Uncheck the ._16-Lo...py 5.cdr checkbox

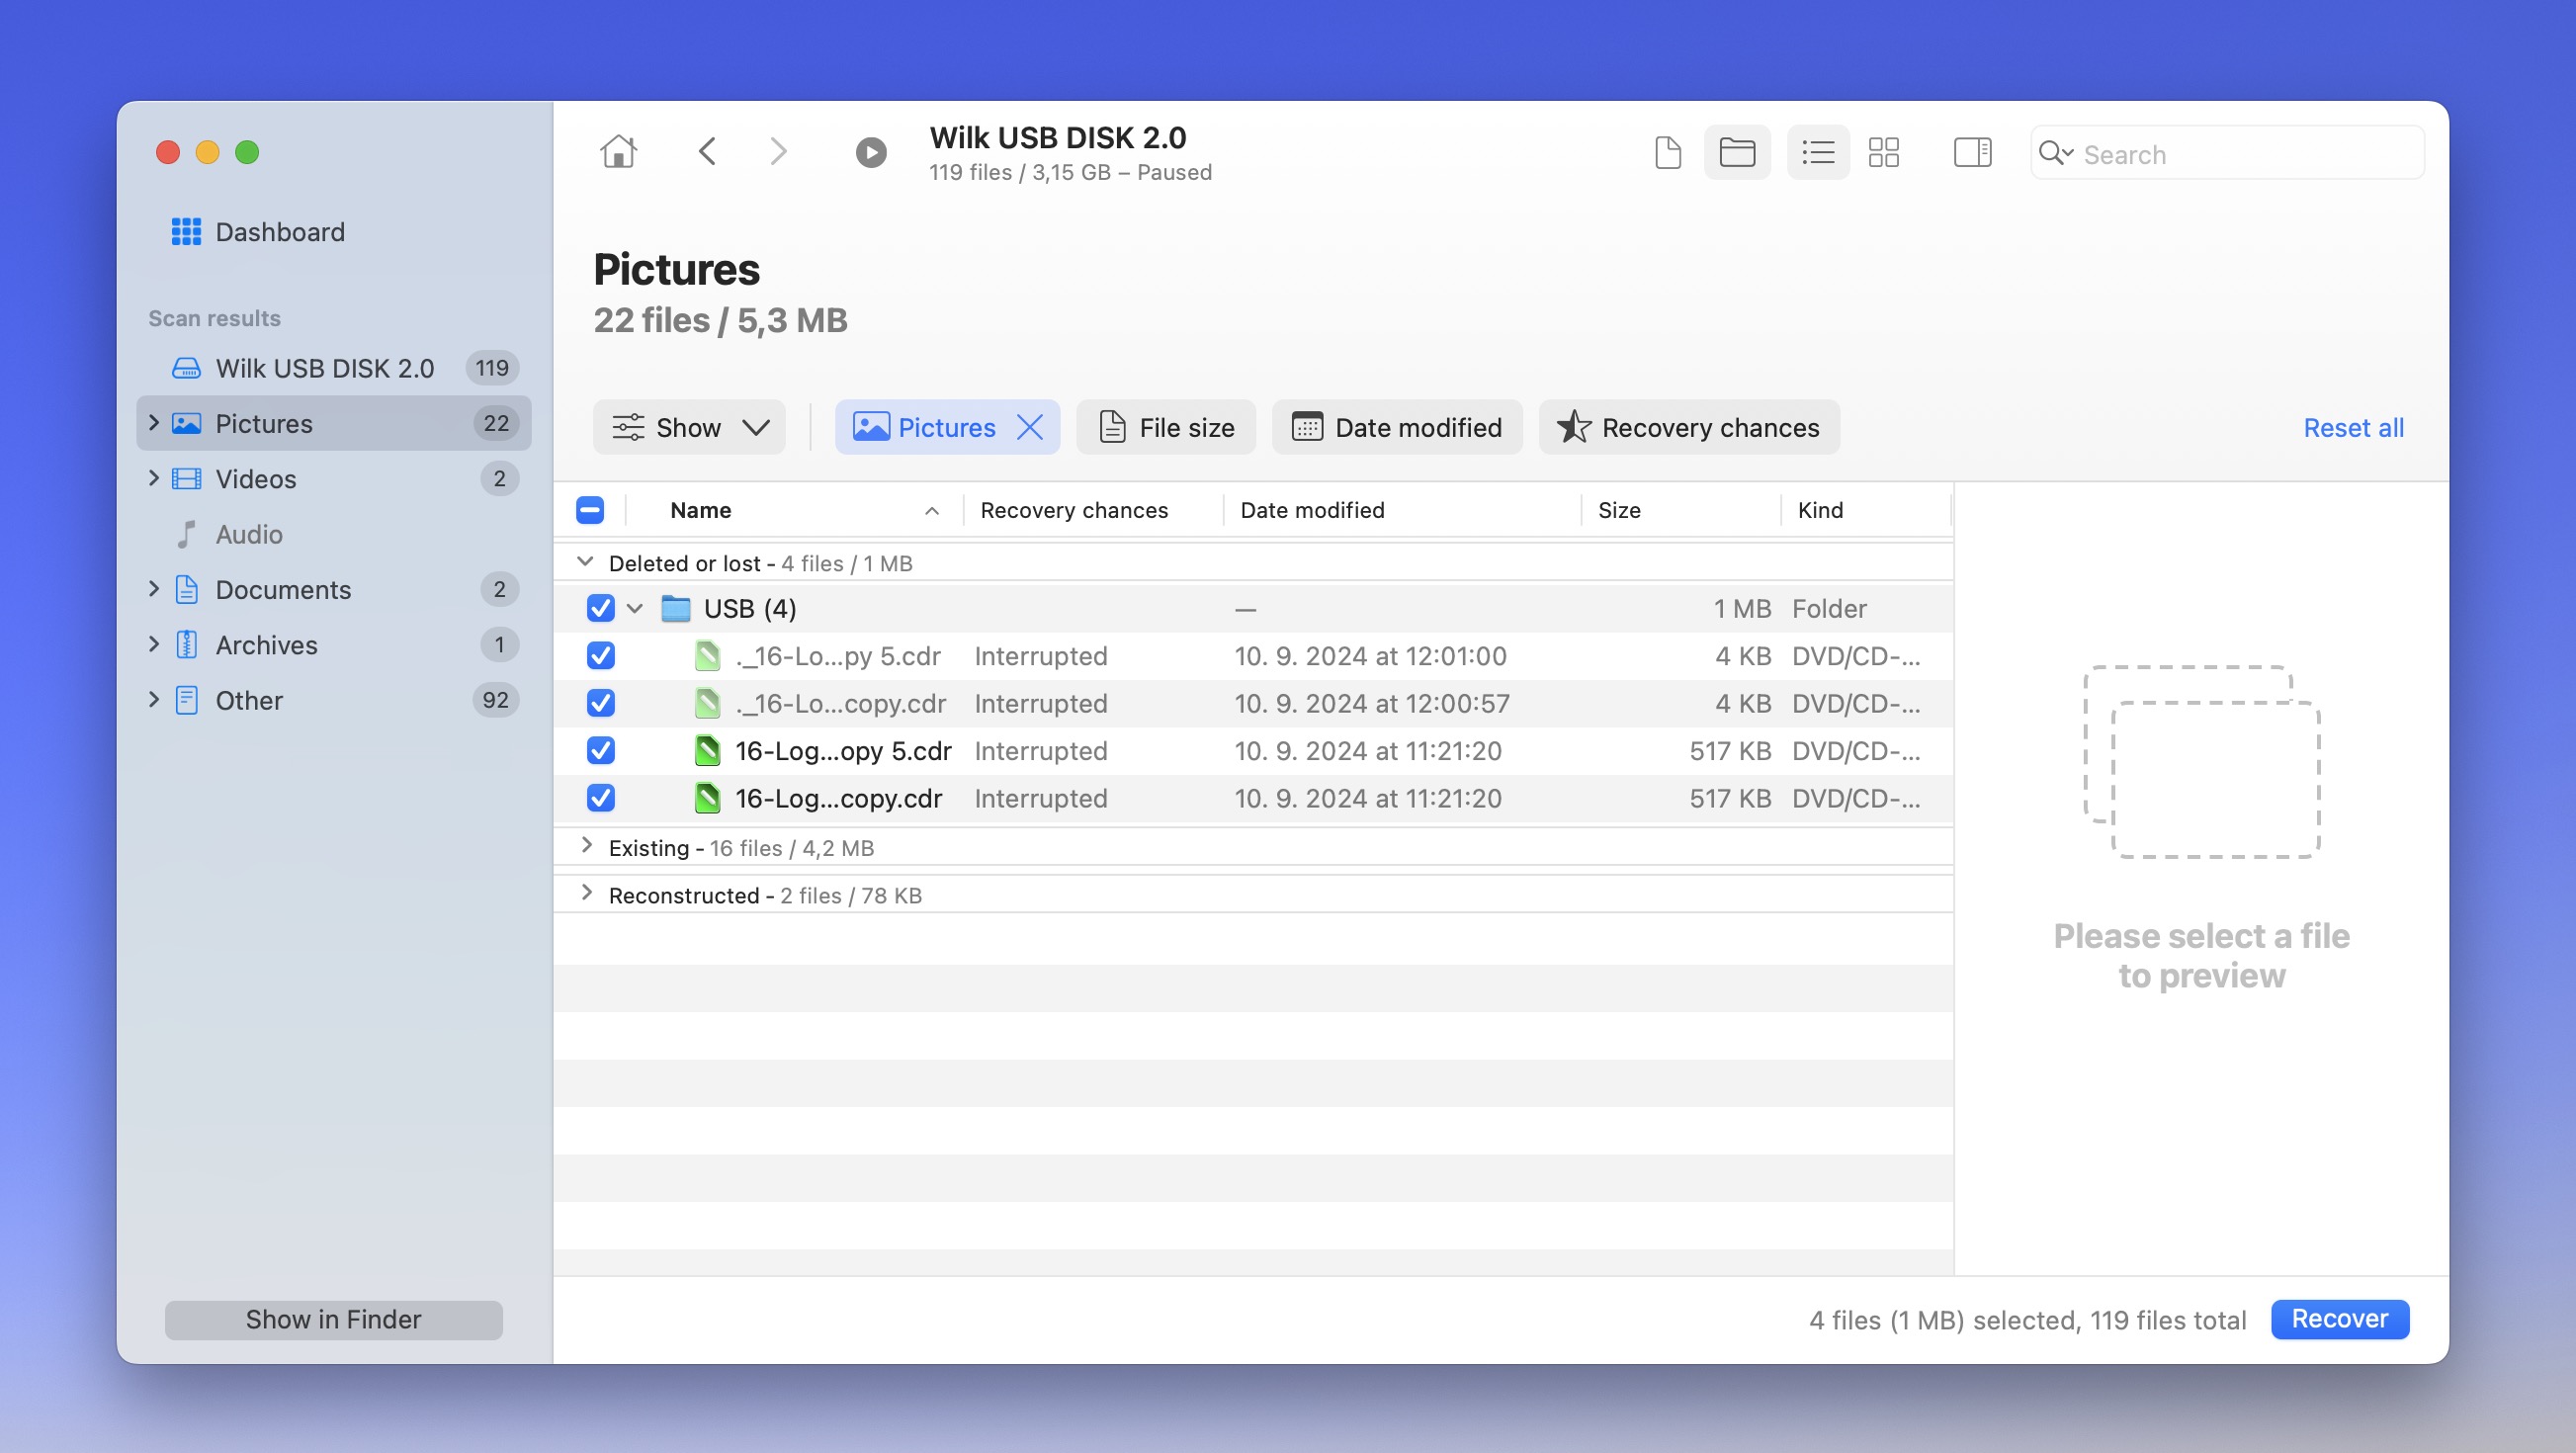pos(600,655)
